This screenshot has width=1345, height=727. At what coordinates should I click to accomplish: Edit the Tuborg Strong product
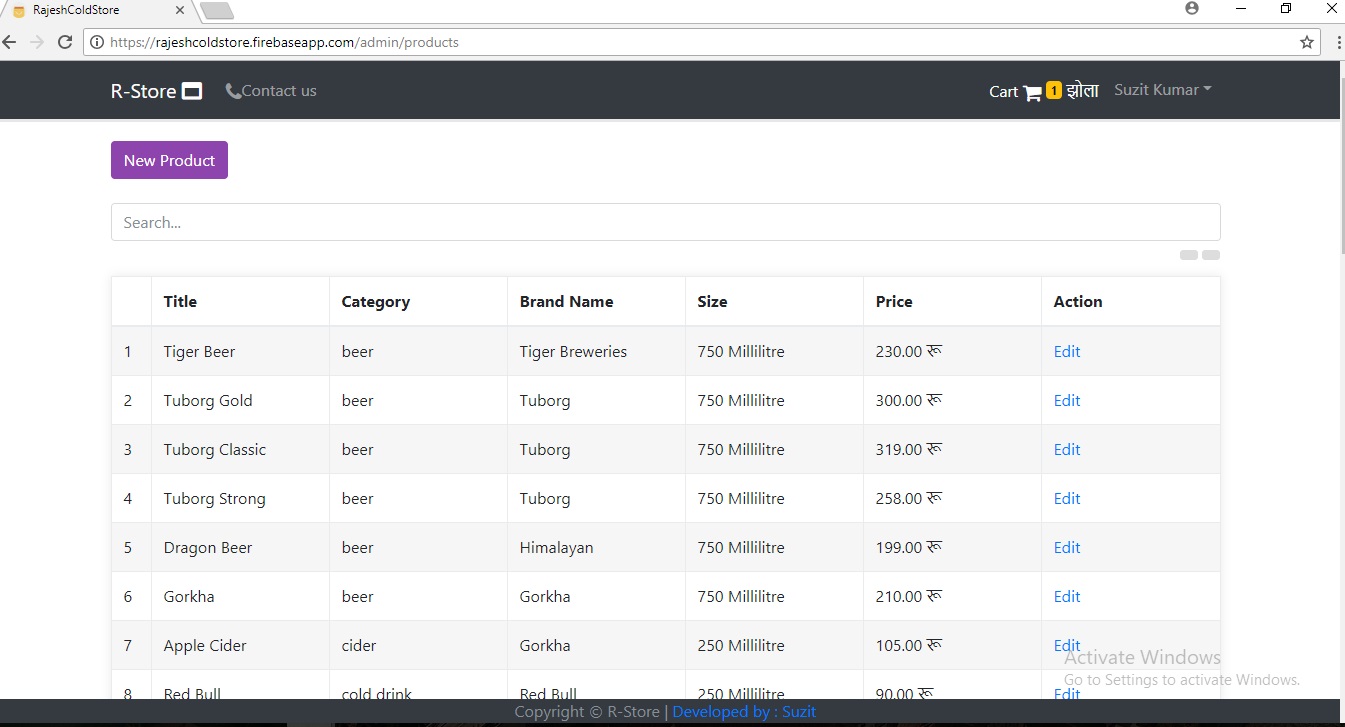(x=1066, y=498)
